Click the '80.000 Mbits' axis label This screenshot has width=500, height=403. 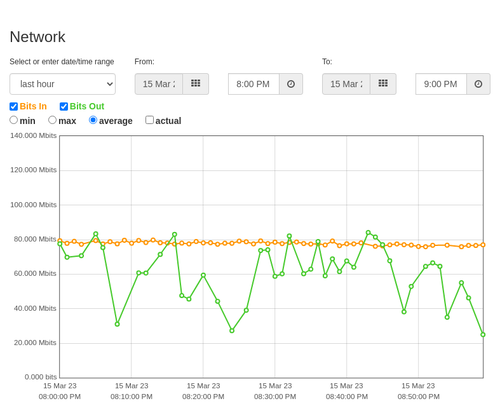coord(35,239)
